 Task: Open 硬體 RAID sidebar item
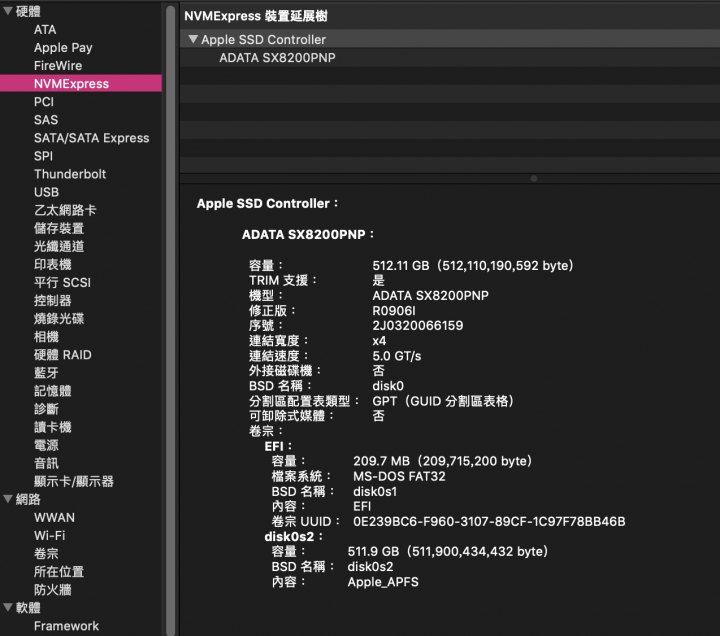tap(62, 355)
